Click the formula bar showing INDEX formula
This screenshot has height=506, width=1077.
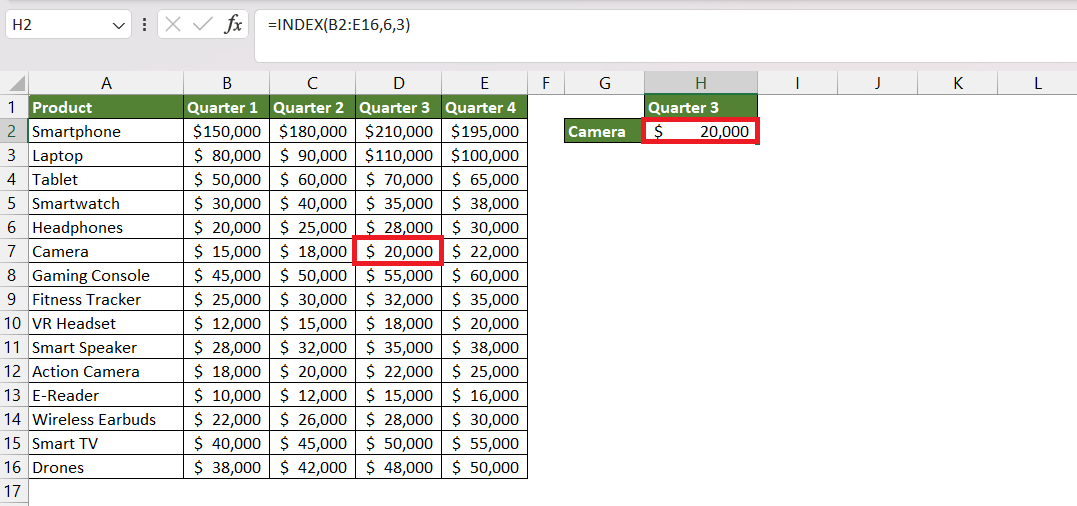pos(665,37)
